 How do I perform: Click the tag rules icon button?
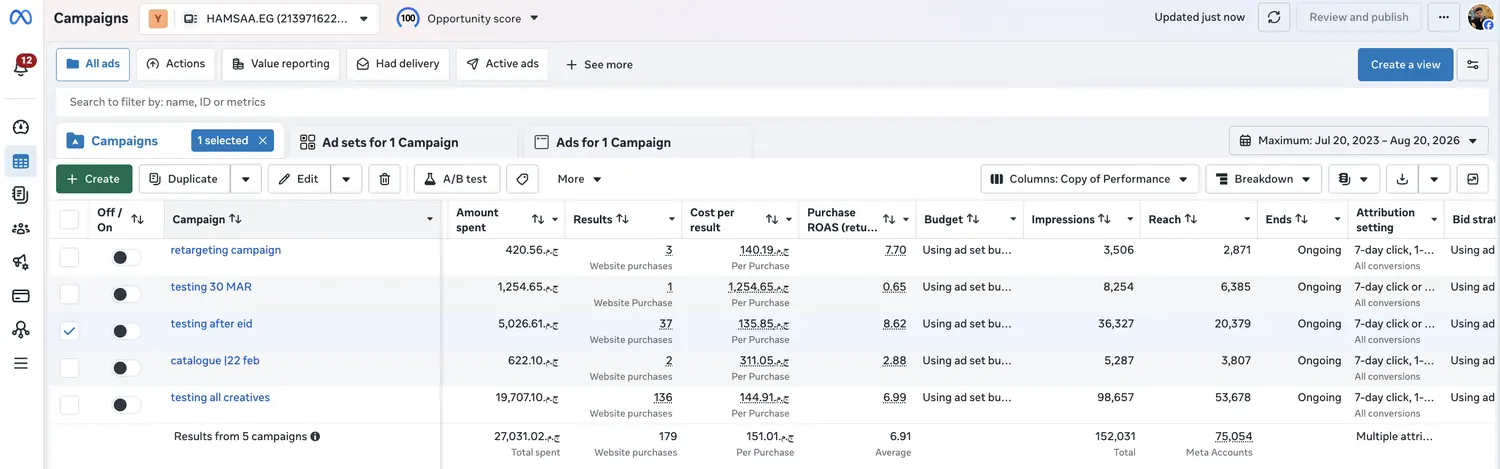click(x=521, y=179)
